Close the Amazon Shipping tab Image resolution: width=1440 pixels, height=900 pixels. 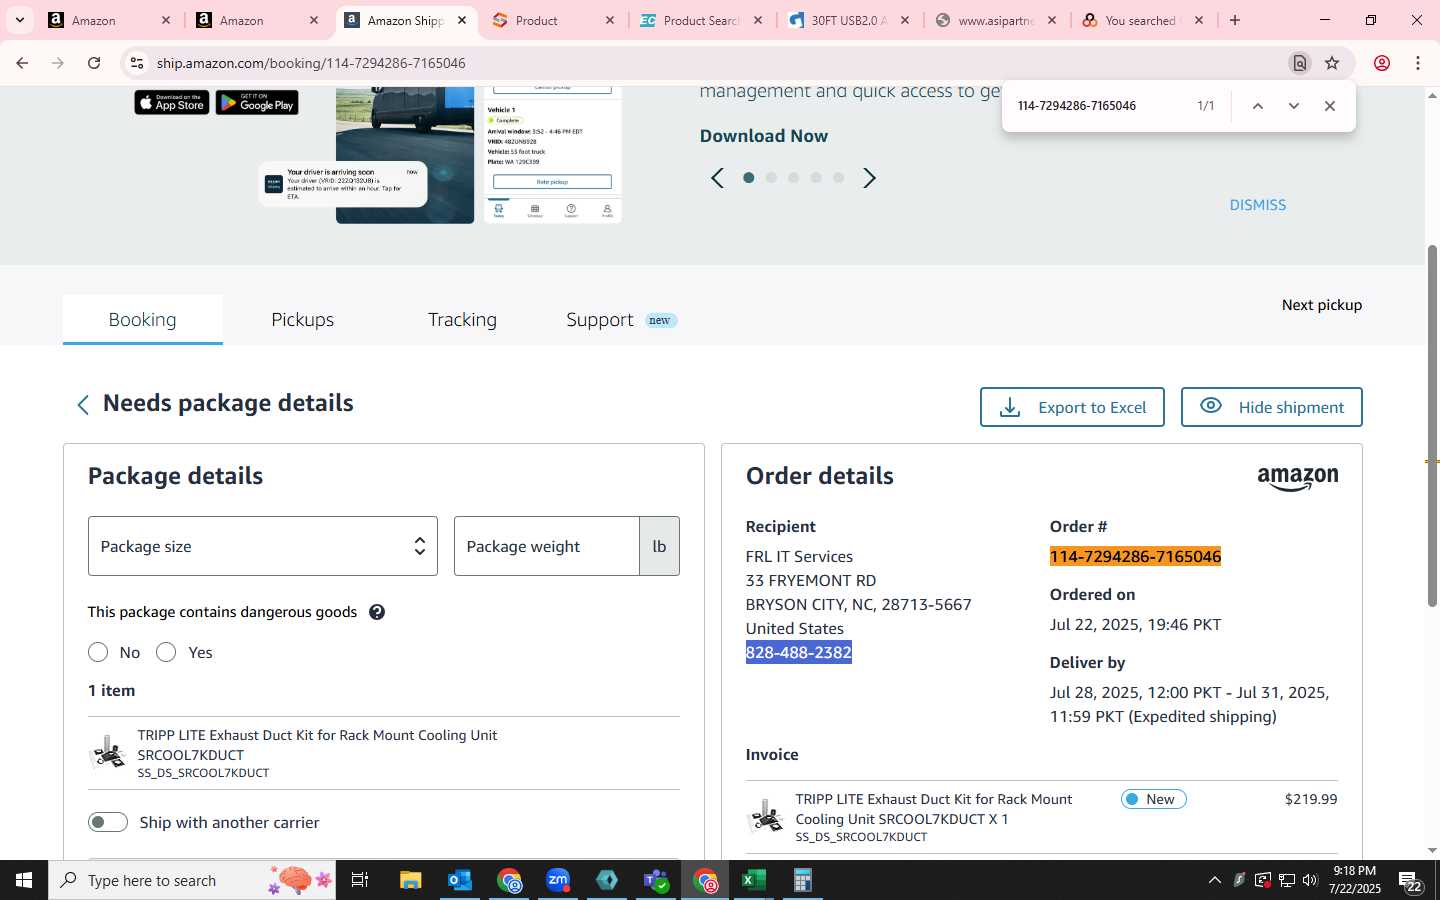[462, 20]
